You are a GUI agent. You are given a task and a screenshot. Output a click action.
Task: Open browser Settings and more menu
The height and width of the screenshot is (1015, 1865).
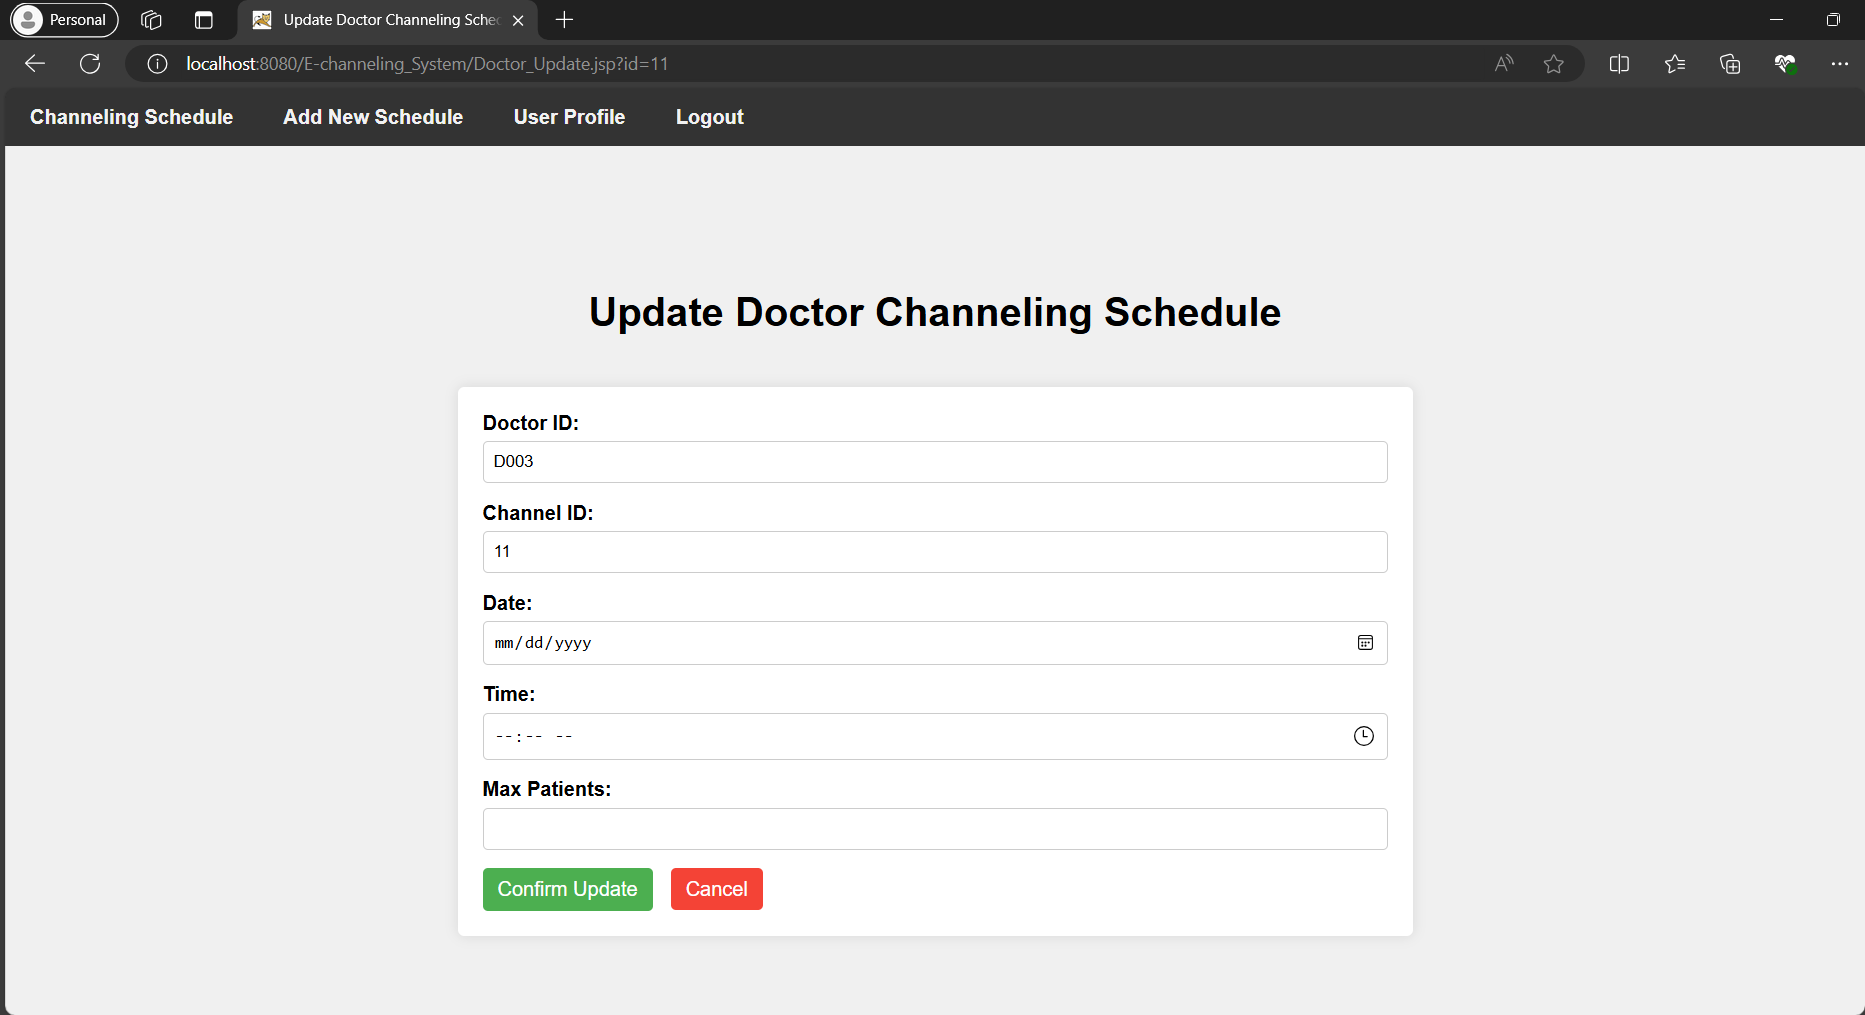[1839, 64]
